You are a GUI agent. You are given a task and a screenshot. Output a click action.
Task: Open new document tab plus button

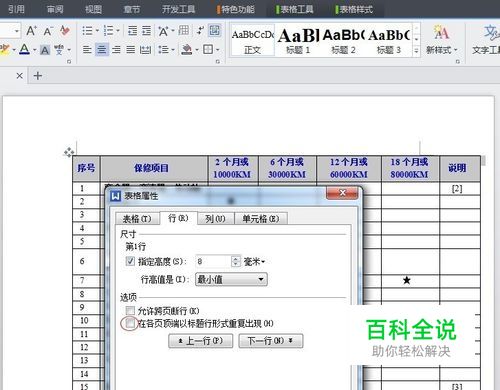(38, 76)
